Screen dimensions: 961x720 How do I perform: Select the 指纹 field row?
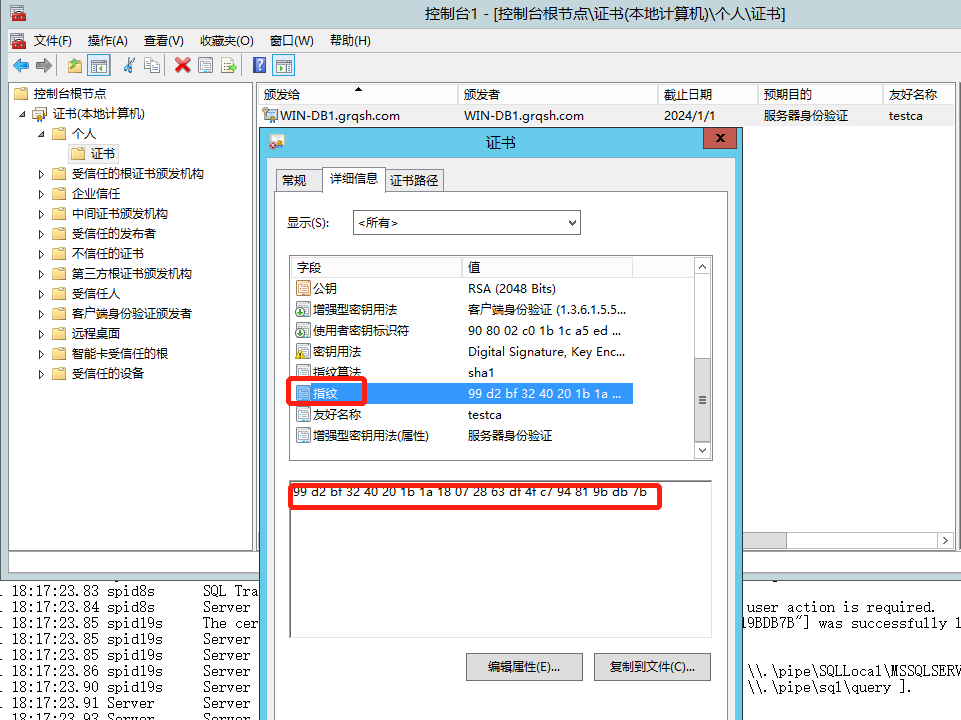pyautogui.click(x=463, y=393)
